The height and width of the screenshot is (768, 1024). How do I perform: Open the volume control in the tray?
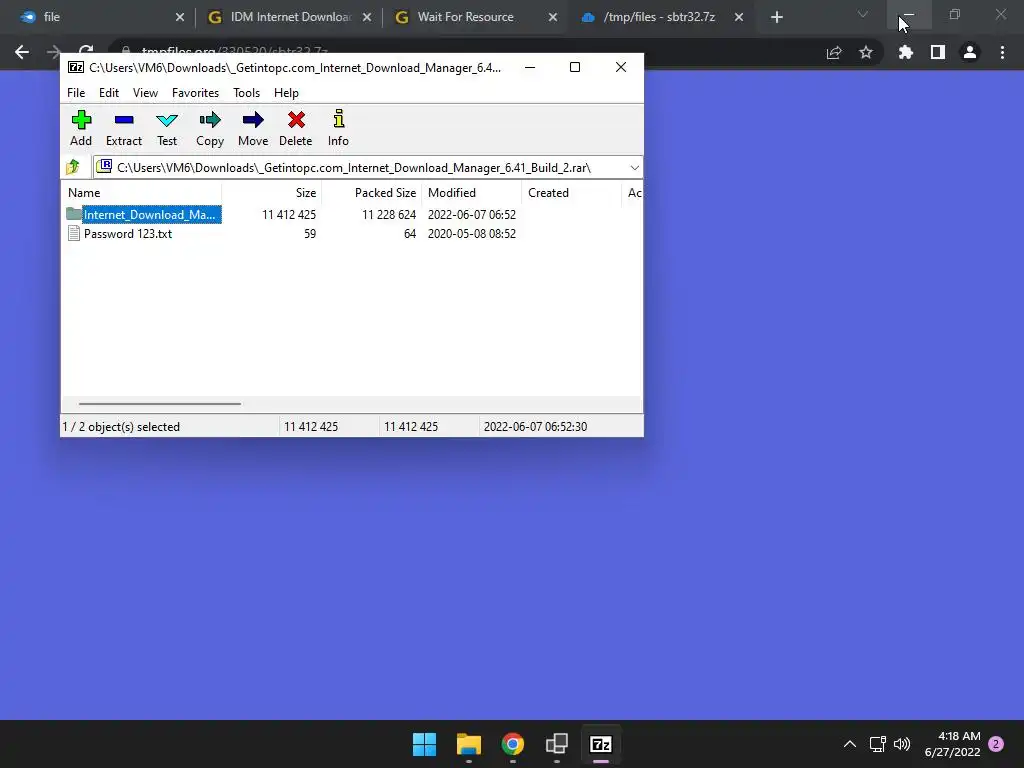tap(902, 744)
